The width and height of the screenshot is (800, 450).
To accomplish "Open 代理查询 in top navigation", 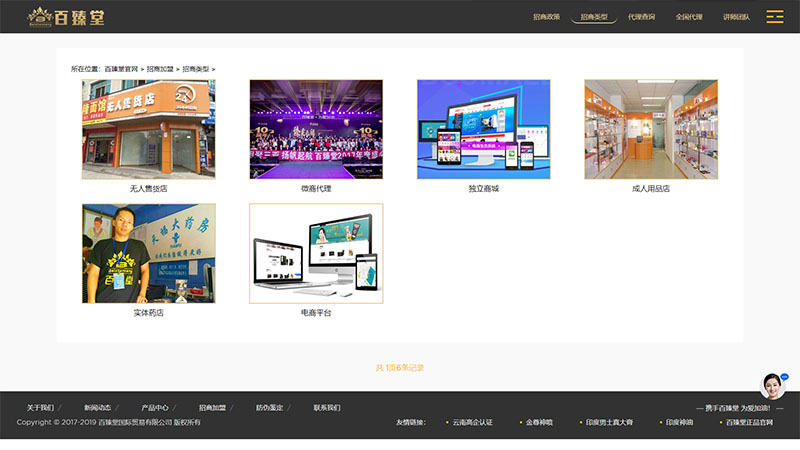I will click(641, 17).
